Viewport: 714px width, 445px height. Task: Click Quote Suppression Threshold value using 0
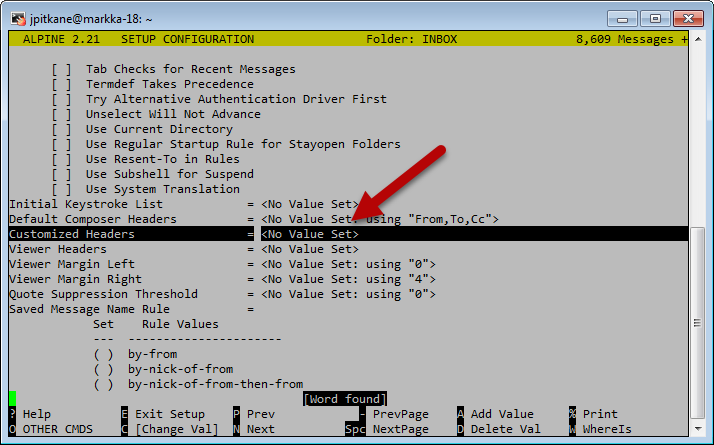(348, 294)
